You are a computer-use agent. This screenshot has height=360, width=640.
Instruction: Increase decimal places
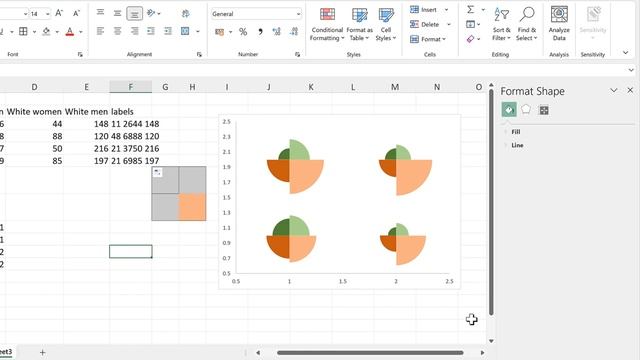click(x=276, y=32)
